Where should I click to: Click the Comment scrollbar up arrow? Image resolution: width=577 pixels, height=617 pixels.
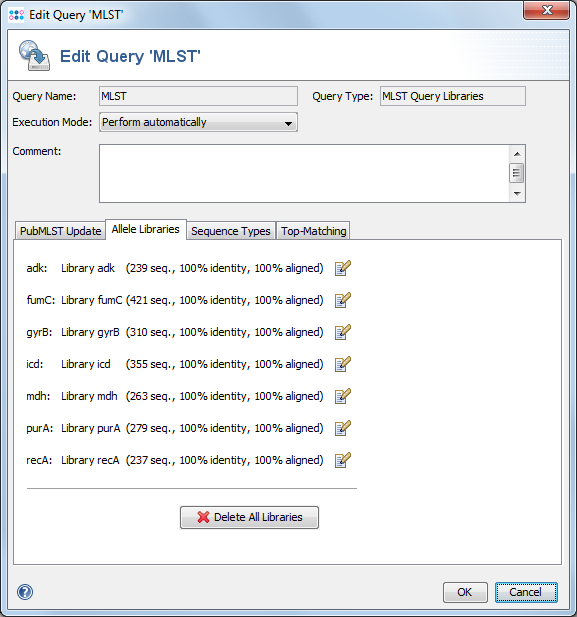[517, 154]
